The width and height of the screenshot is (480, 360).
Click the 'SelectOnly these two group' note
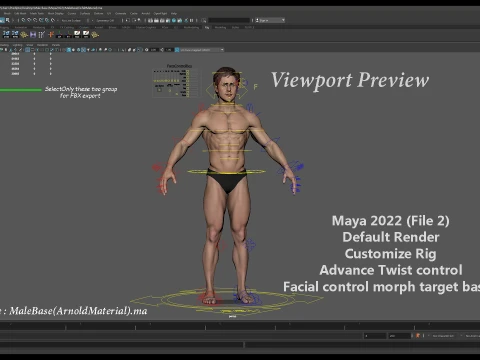click(x=81, y=92)
